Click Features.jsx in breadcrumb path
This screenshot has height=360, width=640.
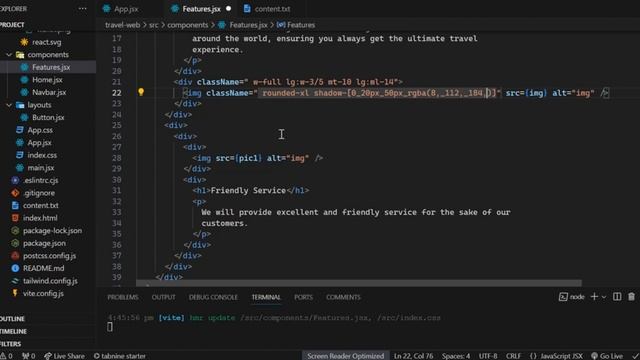tap(248, 25)
